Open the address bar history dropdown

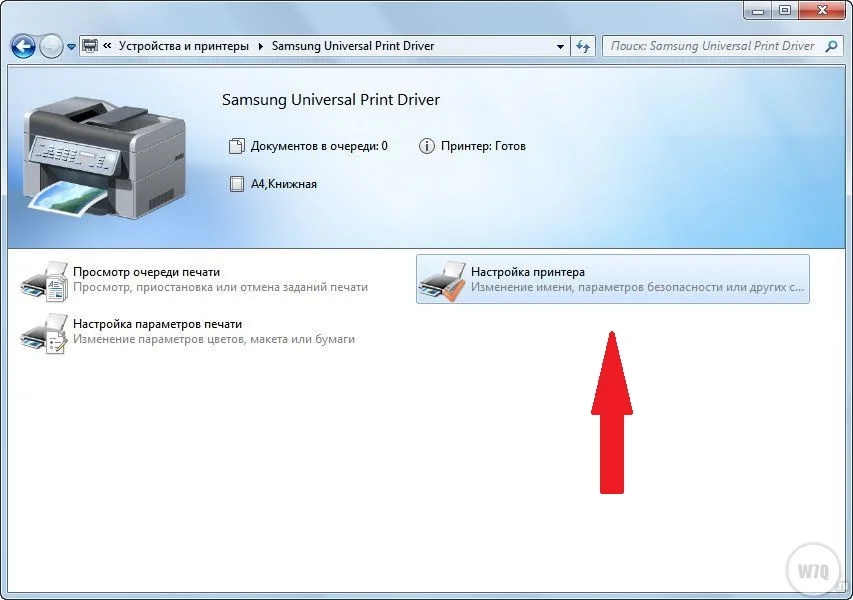pos(560,47)
